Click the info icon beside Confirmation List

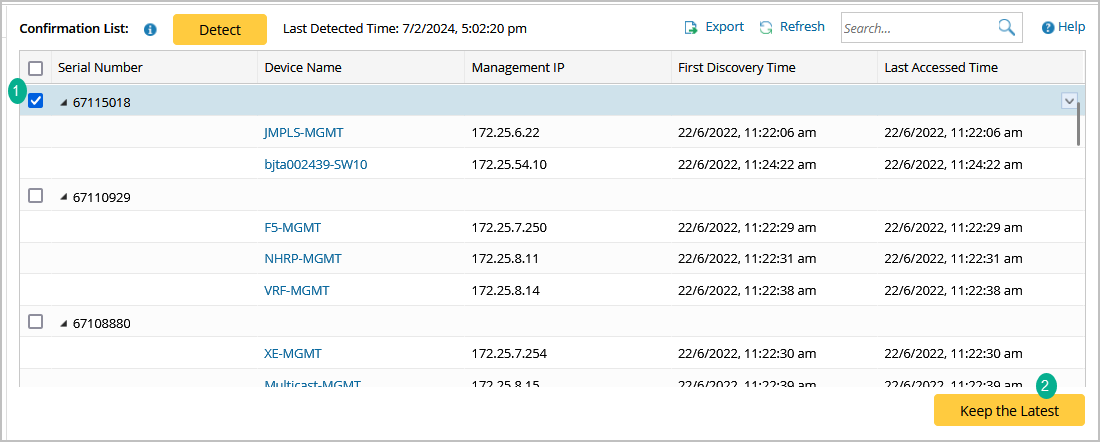tap(150, 30)
